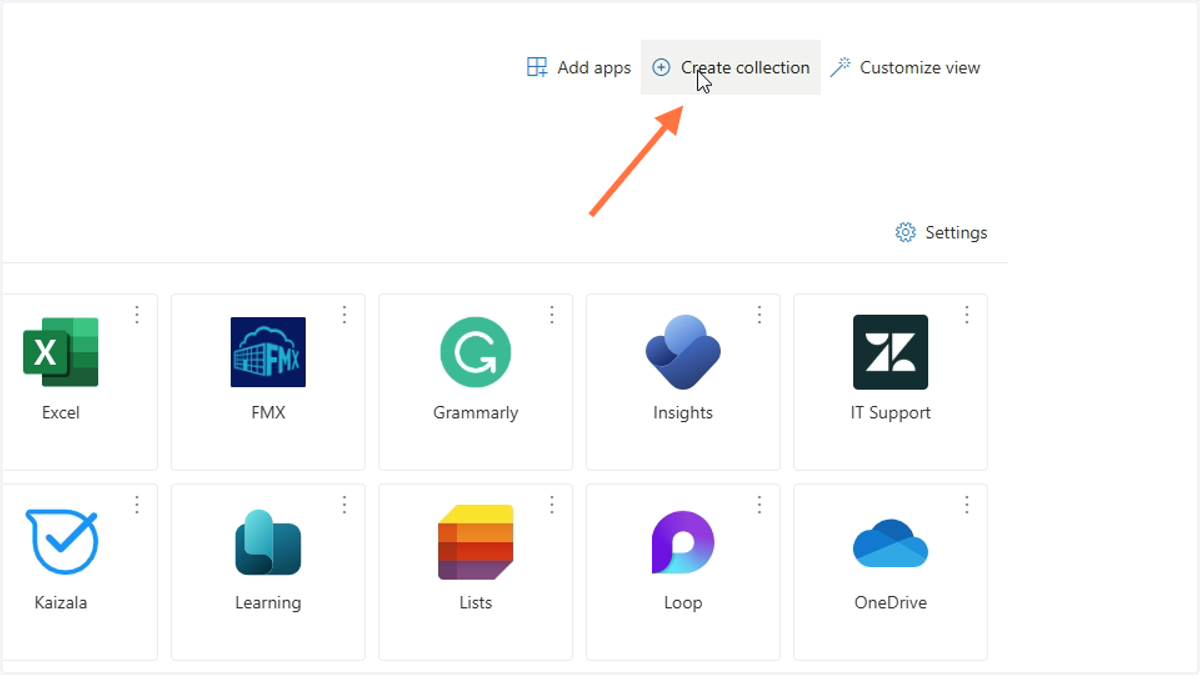Launch the Kaizala app icon
The image size is (1200, 675).
[x=61, y=542]
